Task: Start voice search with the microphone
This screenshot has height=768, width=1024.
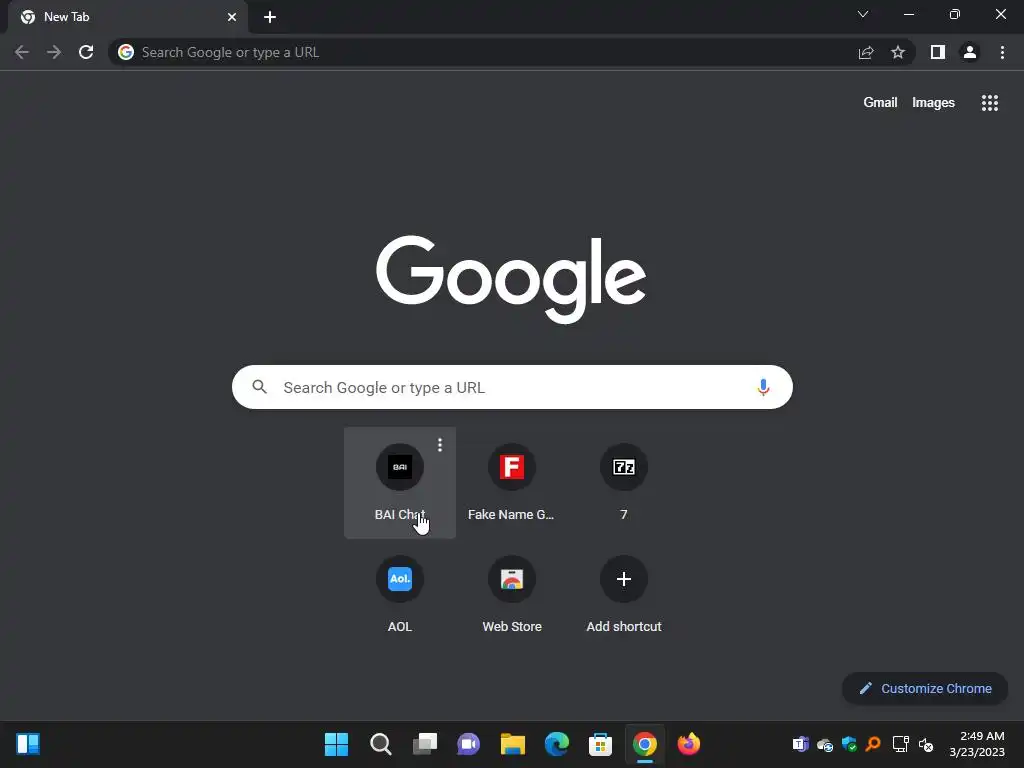Action: tap(763, 387)
